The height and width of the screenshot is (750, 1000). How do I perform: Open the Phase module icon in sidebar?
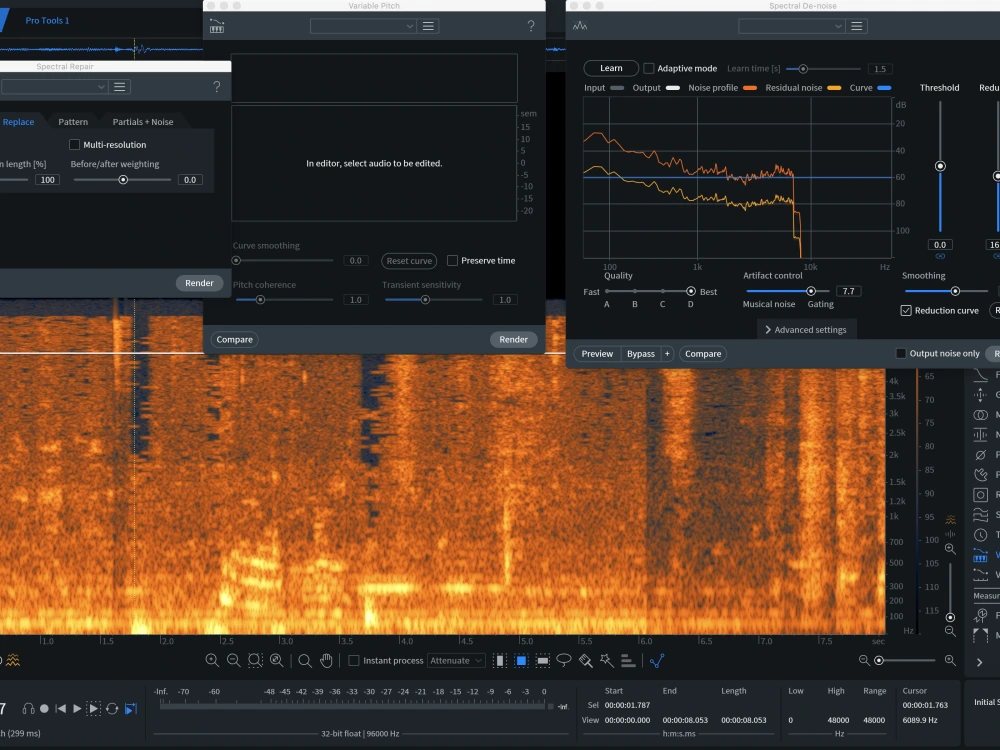(980, 455)
